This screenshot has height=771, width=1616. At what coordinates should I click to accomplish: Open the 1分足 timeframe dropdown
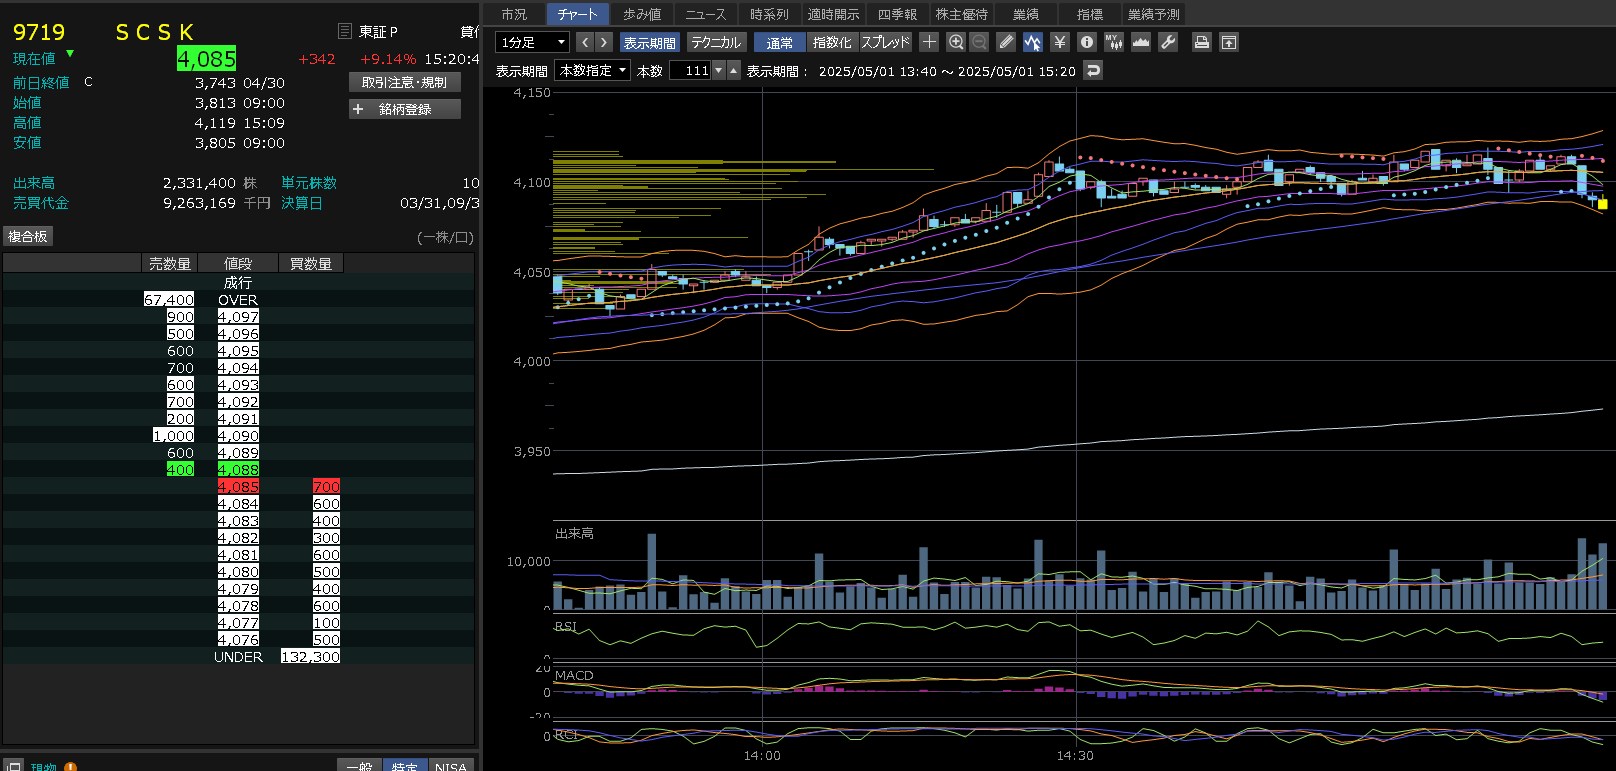pyautogui.click(x=532, y=43)
